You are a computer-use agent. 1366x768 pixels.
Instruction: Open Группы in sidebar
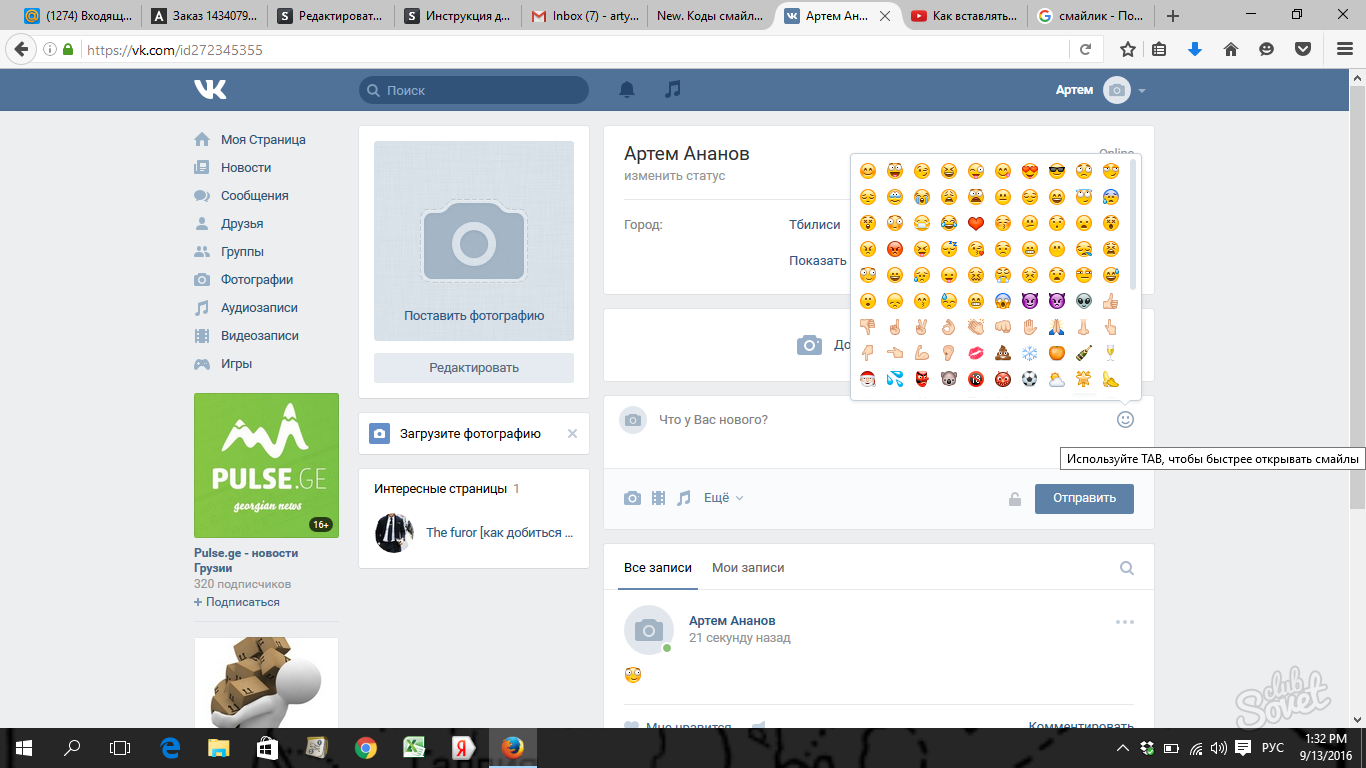pos(242,252)
